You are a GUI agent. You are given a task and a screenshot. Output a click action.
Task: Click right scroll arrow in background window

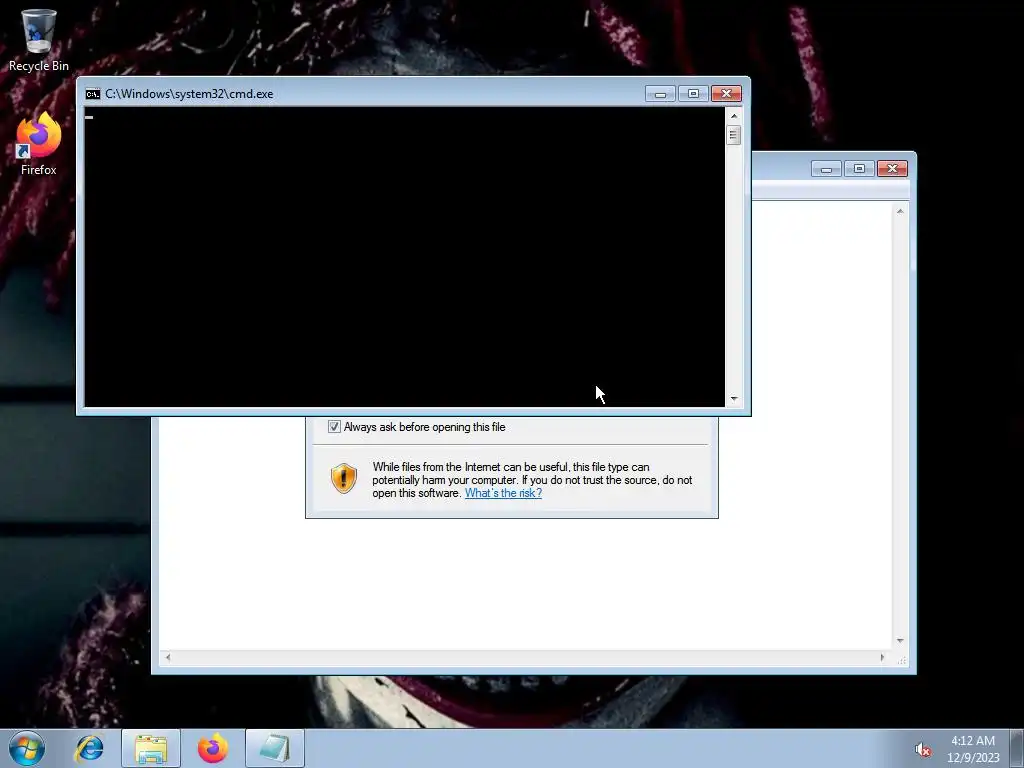(x=882, y=657)
